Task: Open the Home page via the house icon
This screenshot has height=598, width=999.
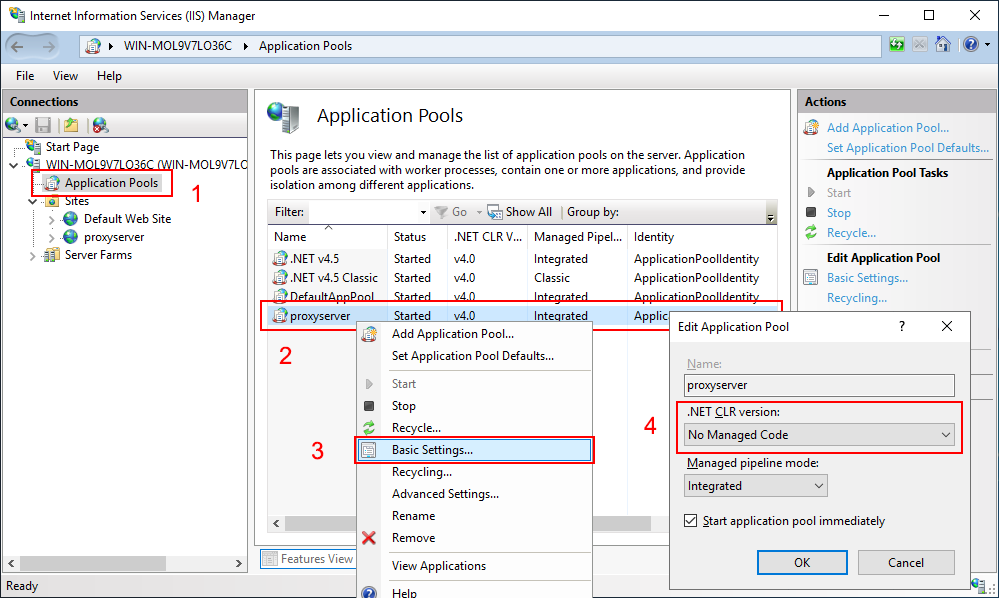Action: pos(943,45)
